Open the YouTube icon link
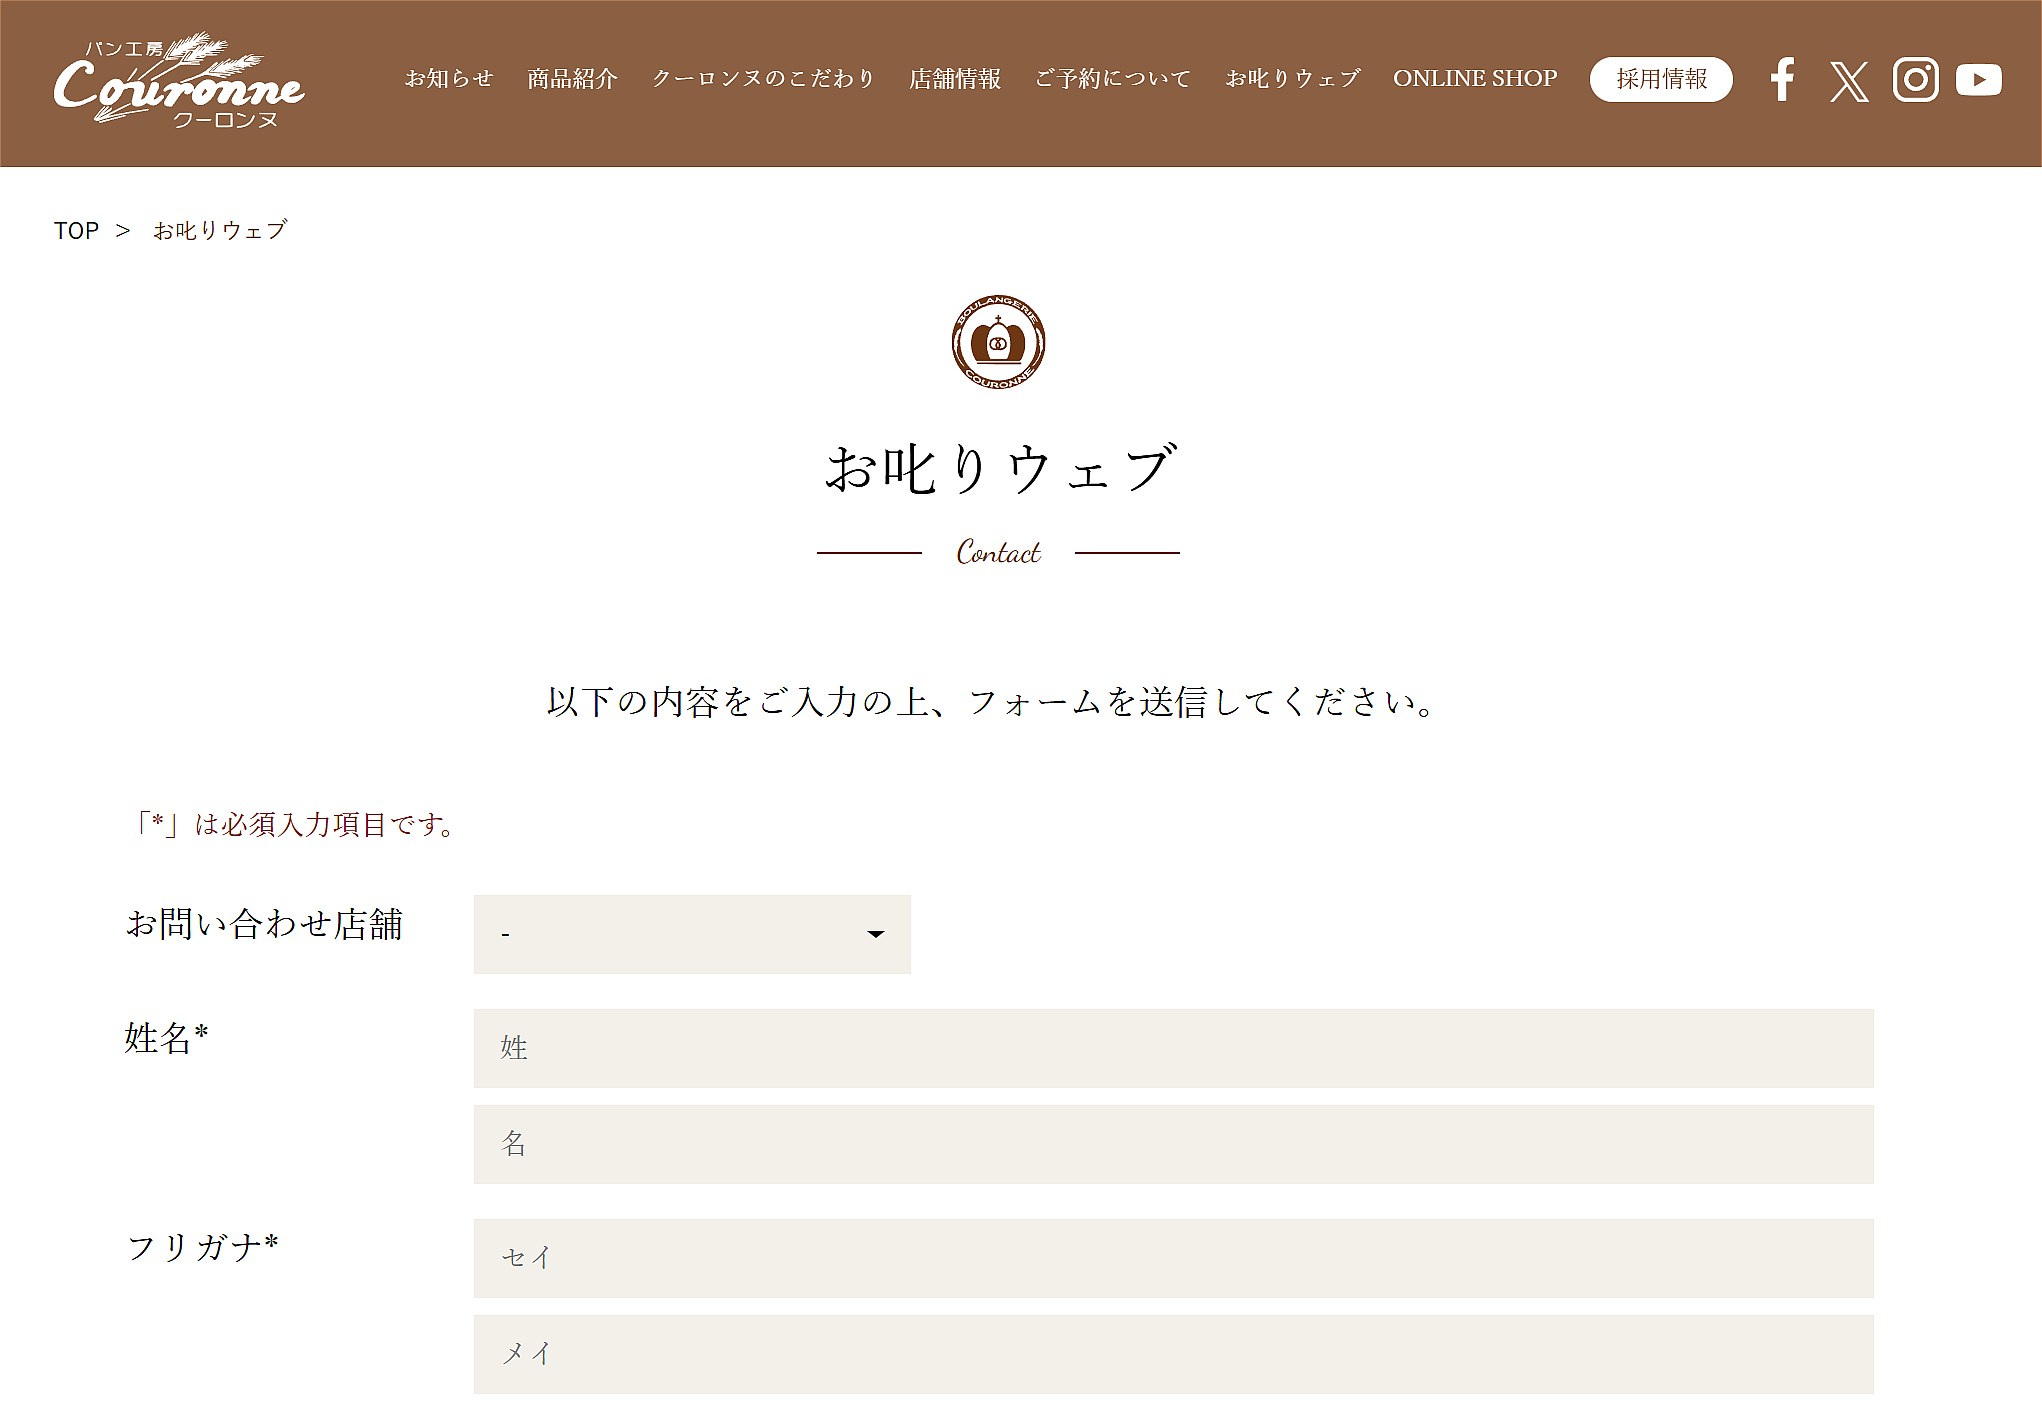Screen dimensions: 2042x1412 [x=1978, y=80]
